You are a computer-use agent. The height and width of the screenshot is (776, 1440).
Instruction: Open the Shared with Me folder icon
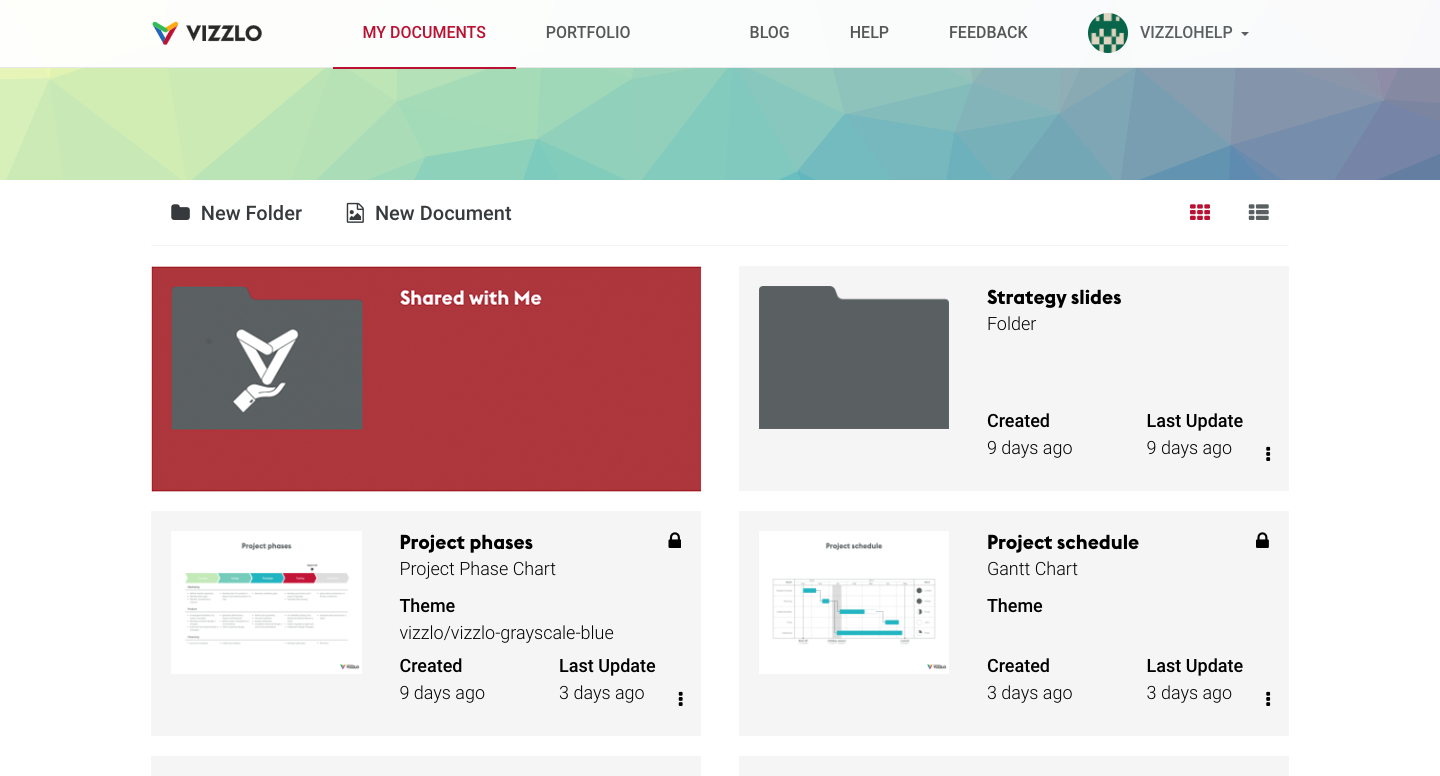click(x=267, y=358)
